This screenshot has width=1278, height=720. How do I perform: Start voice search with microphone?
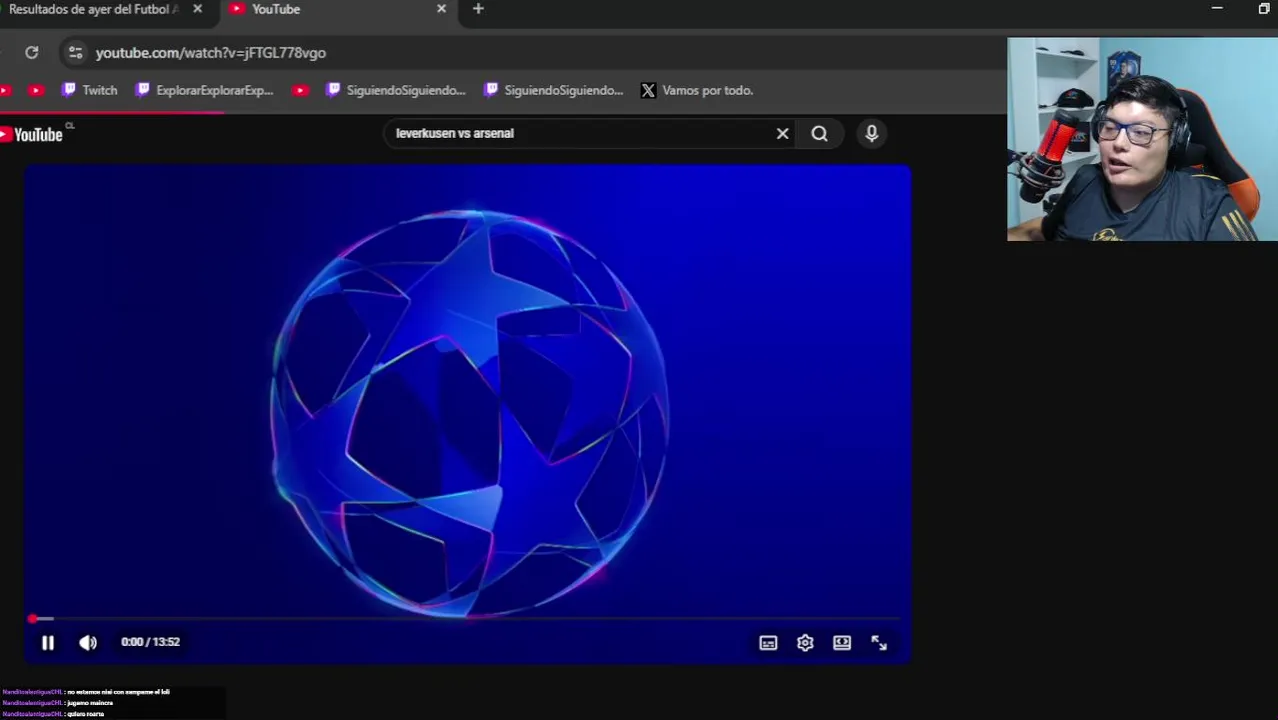pos(871,133)
